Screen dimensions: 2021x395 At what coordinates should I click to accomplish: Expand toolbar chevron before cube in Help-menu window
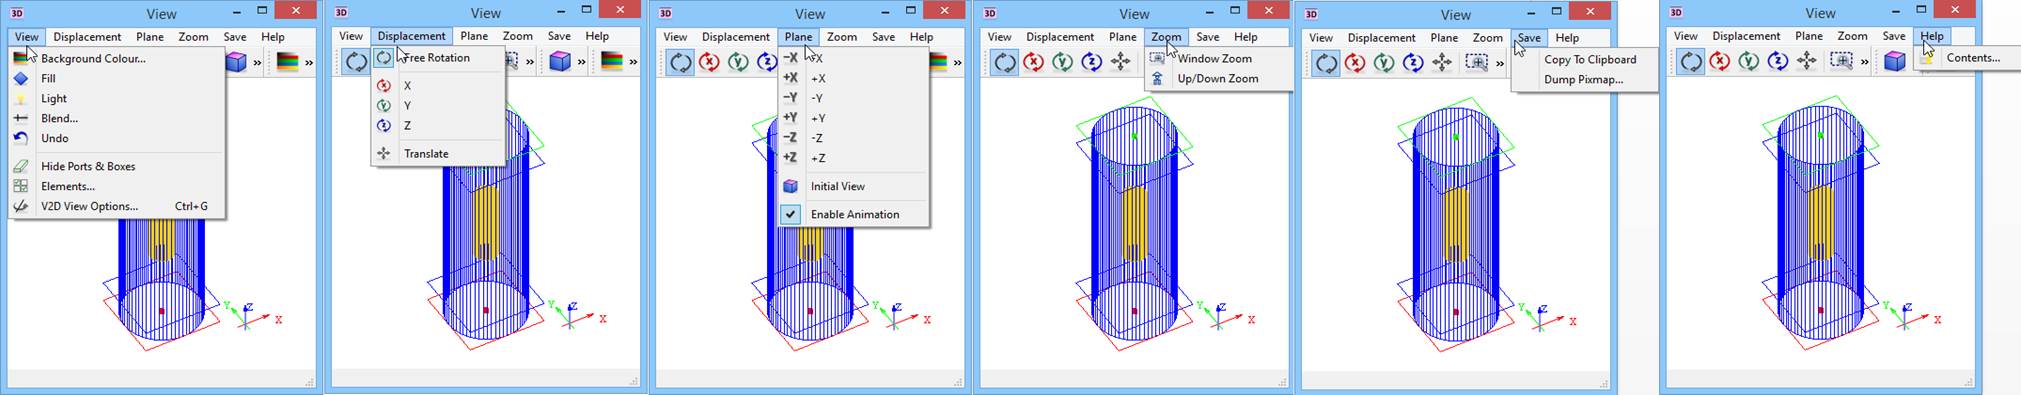(x=1864, y=61)
